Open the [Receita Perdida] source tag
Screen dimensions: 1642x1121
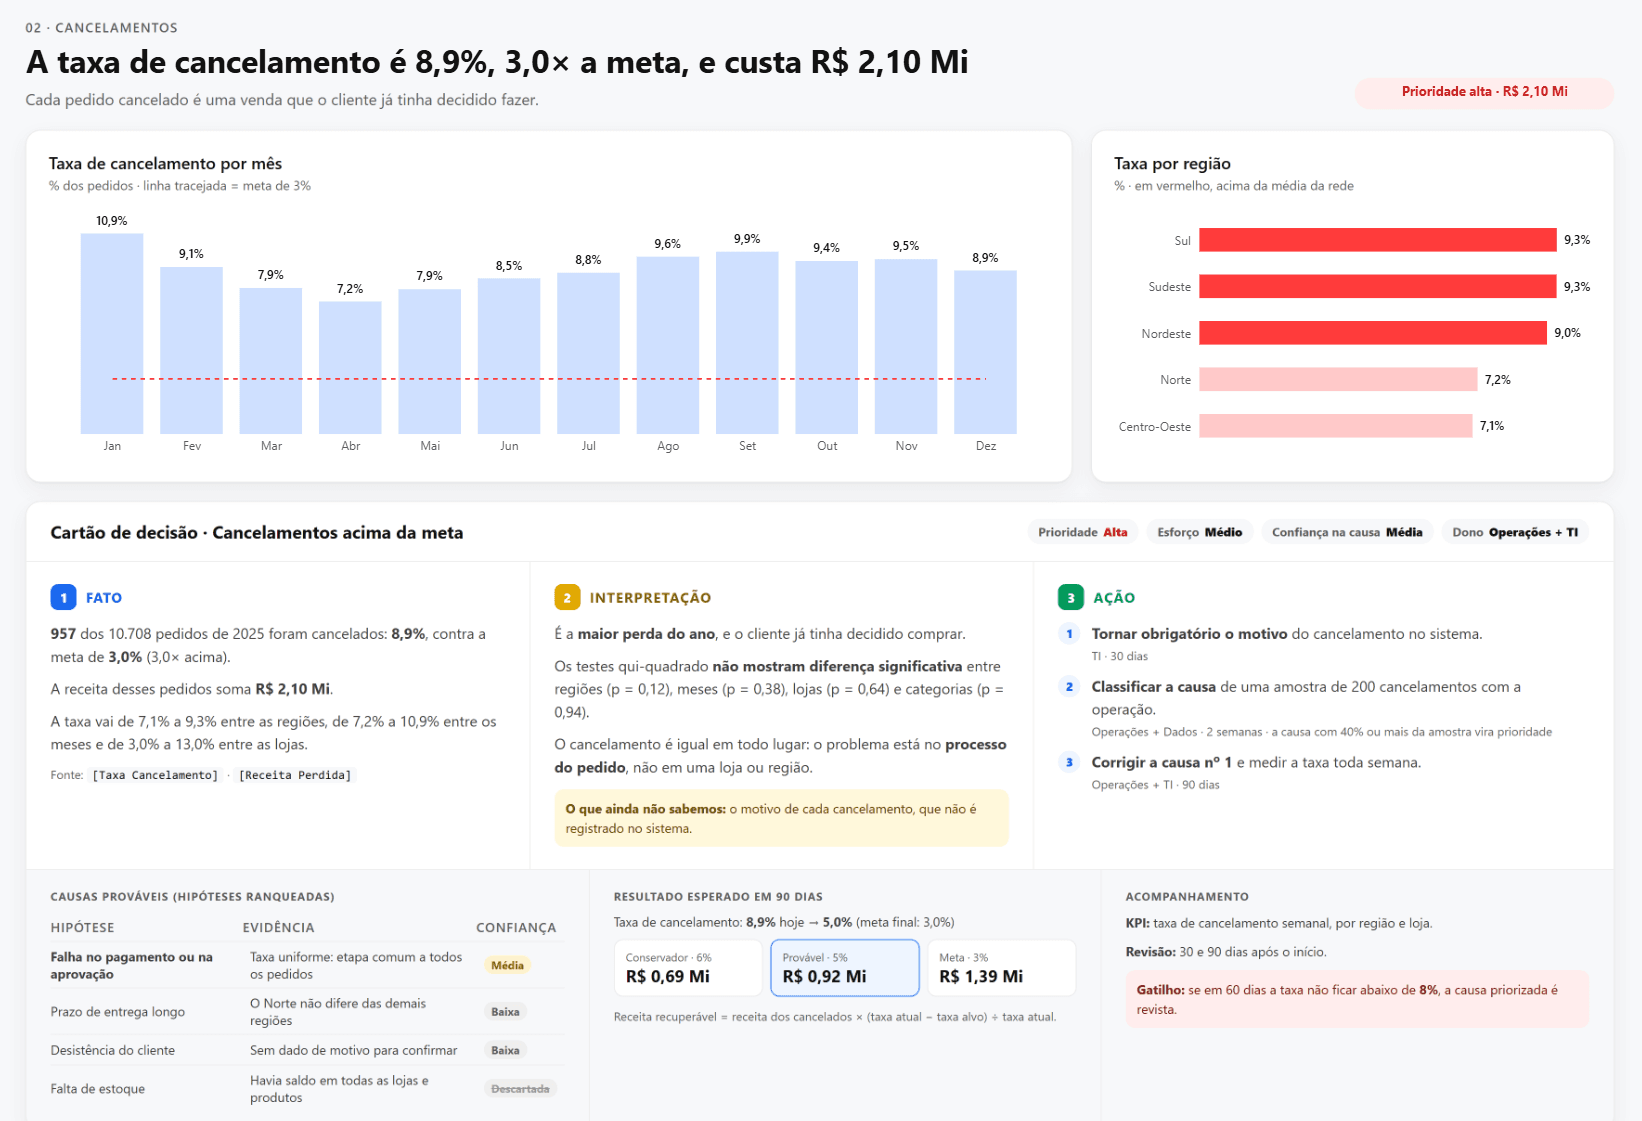295,775
